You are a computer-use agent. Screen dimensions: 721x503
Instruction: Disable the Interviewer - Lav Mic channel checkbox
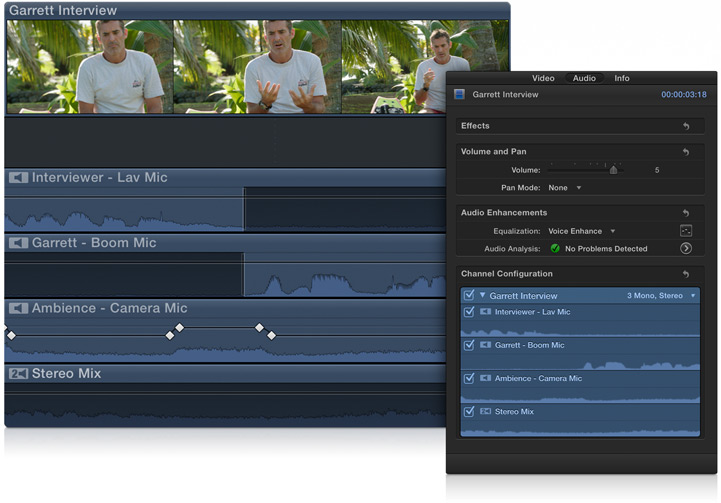tap(469, 312)
